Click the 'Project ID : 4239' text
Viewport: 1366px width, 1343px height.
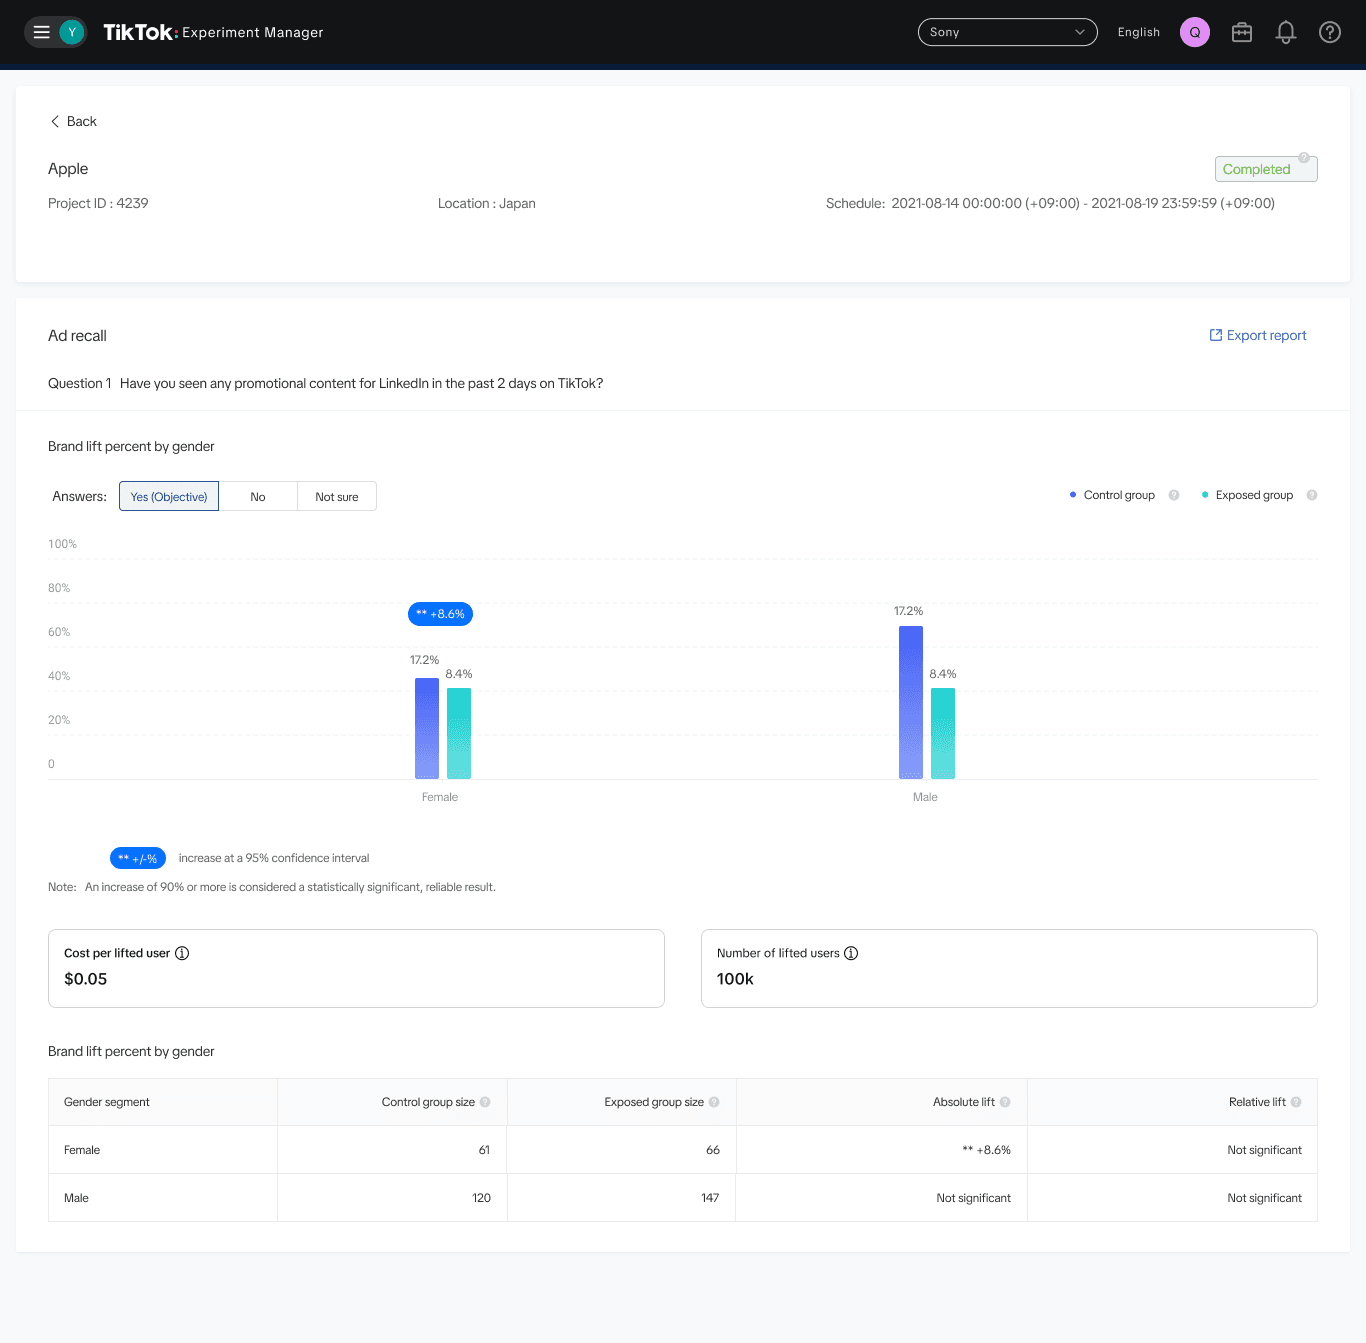[98, 203]
